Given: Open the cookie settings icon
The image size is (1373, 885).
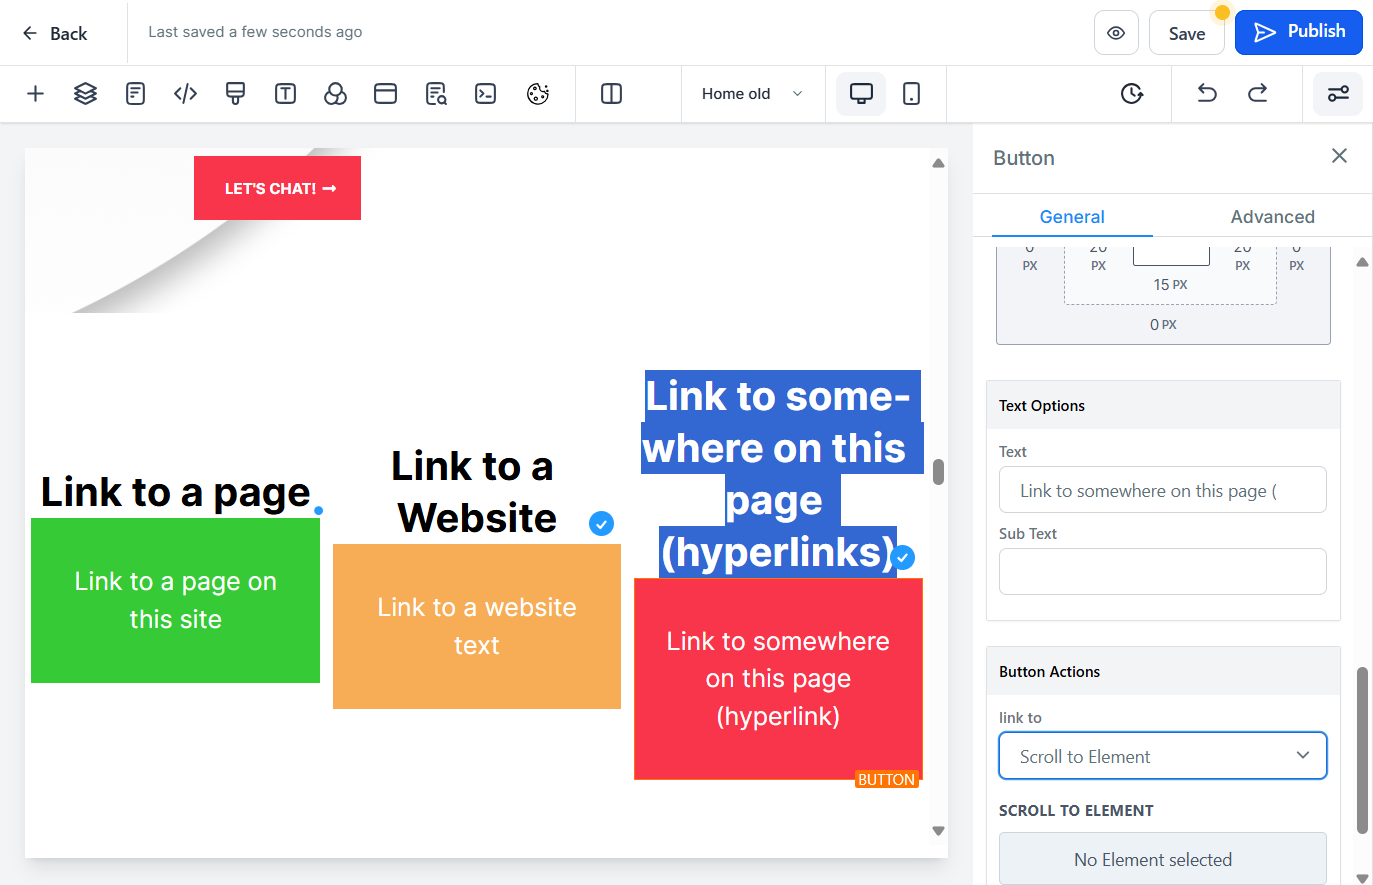Looking at the screenshot, I should click(x=538, y=94).
